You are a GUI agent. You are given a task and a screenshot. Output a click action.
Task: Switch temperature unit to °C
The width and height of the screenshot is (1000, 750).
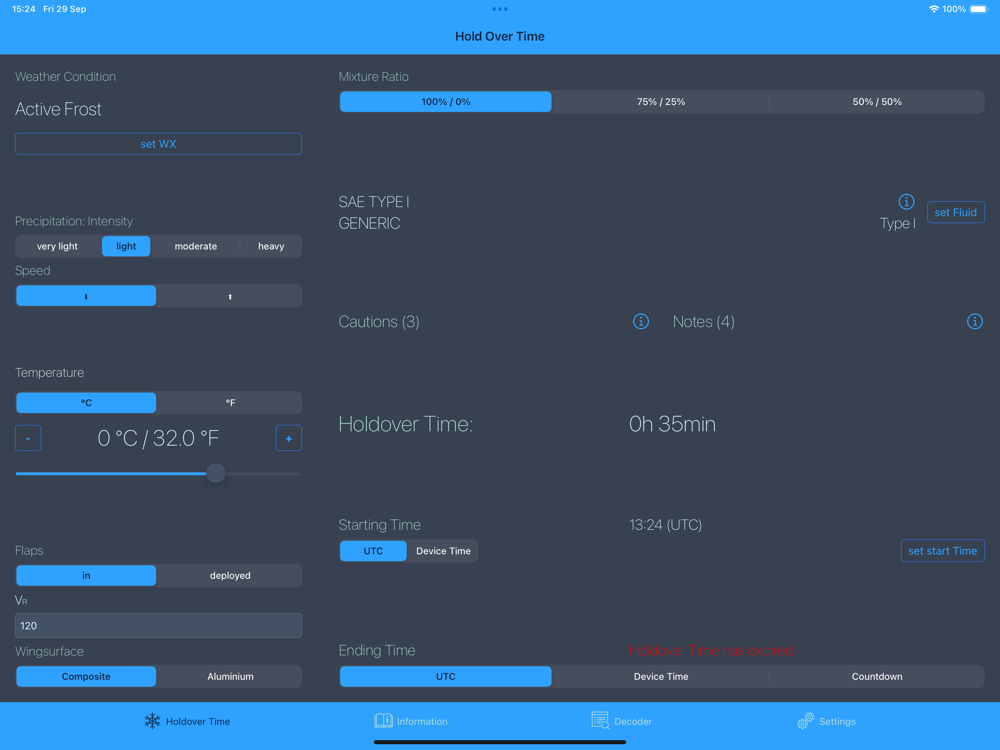pyautogui.click(x=86, y=403)
